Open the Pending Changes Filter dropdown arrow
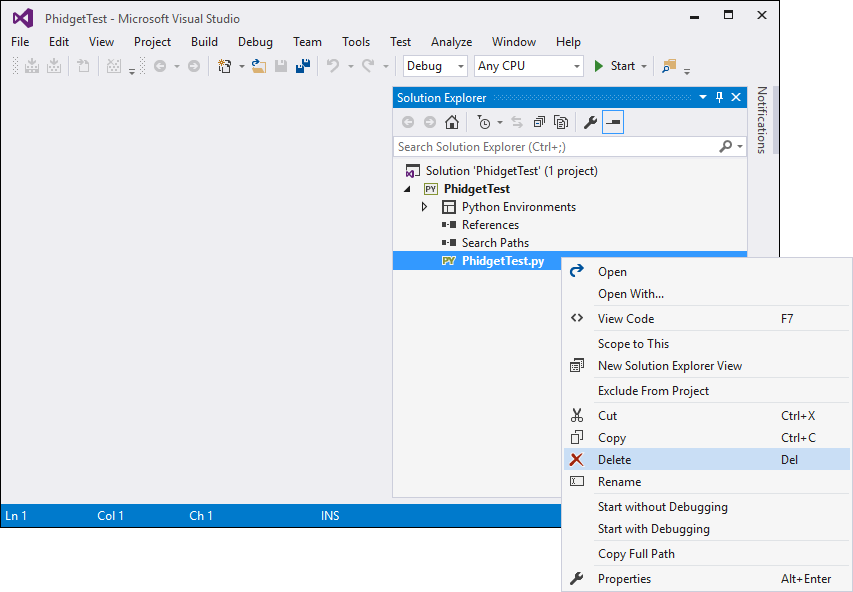The image size is (853, 592). pyautogui.click(x=500, y=122)
